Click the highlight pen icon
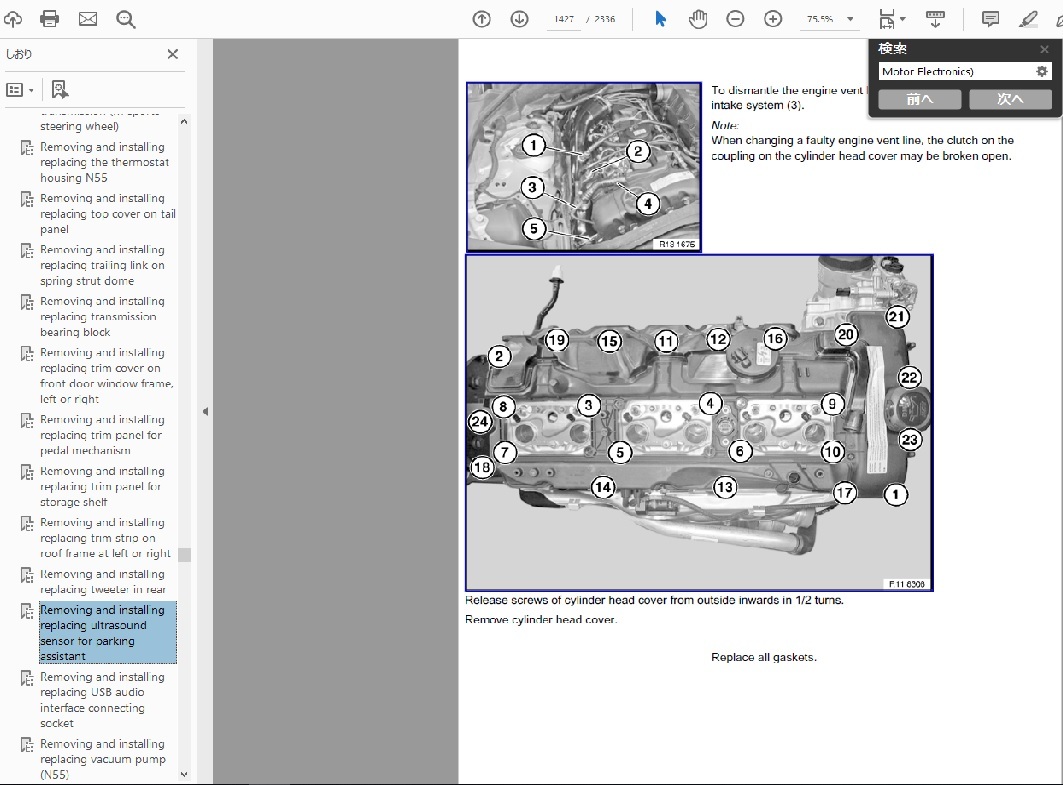Screen dimensions: 1063x785 pos(1028,19)
